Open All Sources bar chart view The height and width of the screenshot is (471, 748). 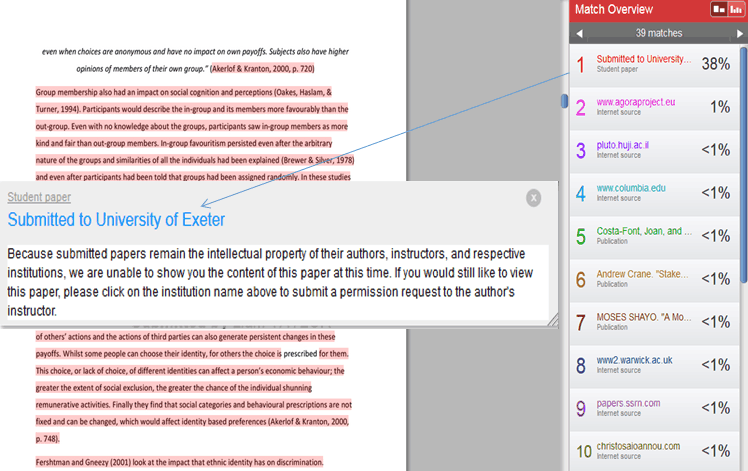[x=736, y=9]
